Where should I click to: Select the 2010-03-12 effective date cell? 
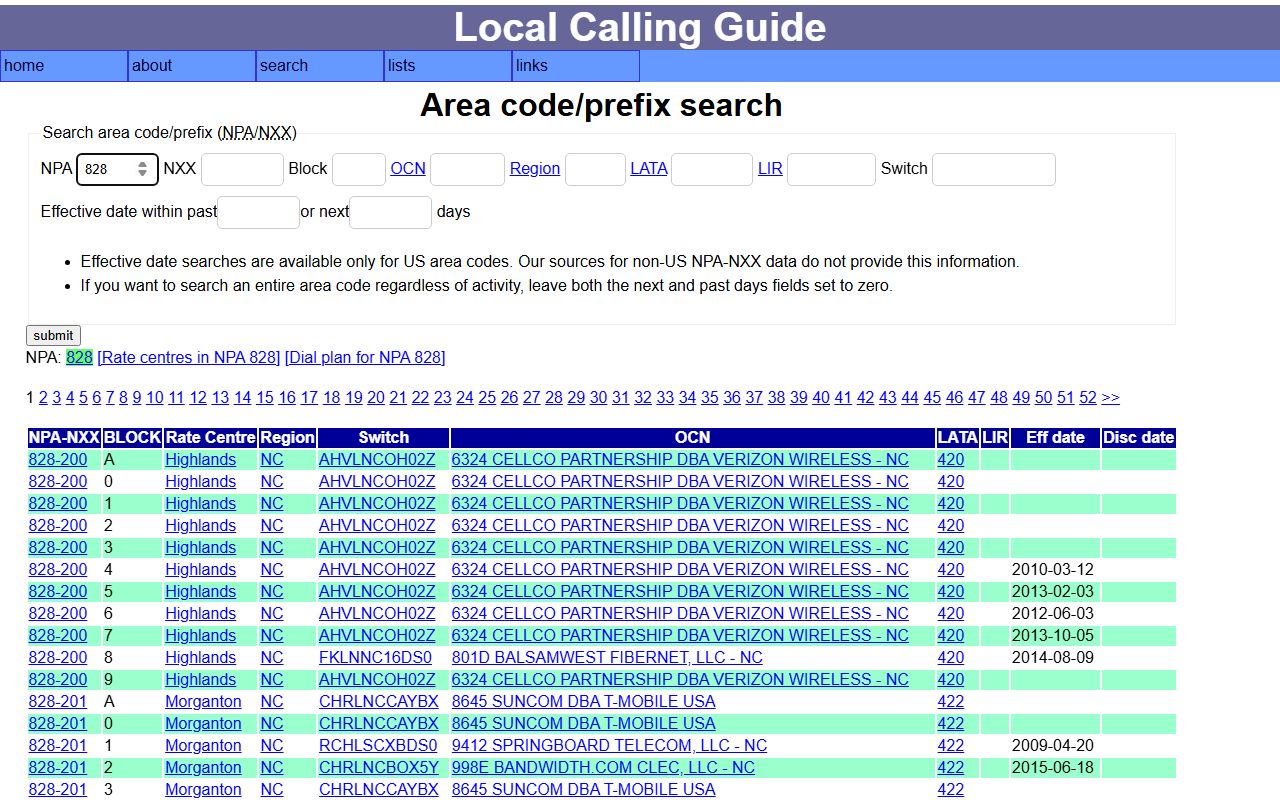click(1053, 570)
